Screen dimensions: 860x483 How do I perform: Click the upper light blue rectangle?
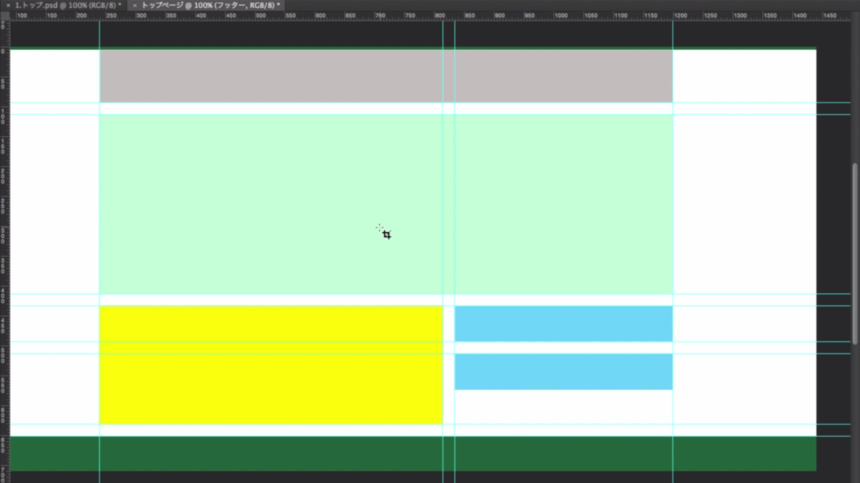coord(563,323)
